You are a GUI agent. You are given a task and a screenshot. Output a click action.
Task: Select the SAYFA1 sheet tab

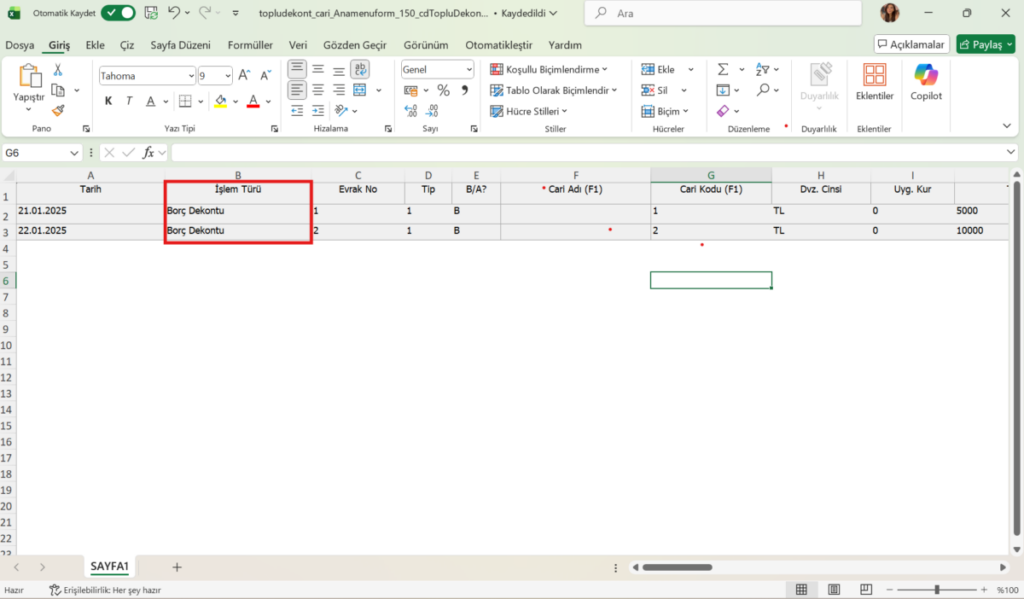pos(109,566)
